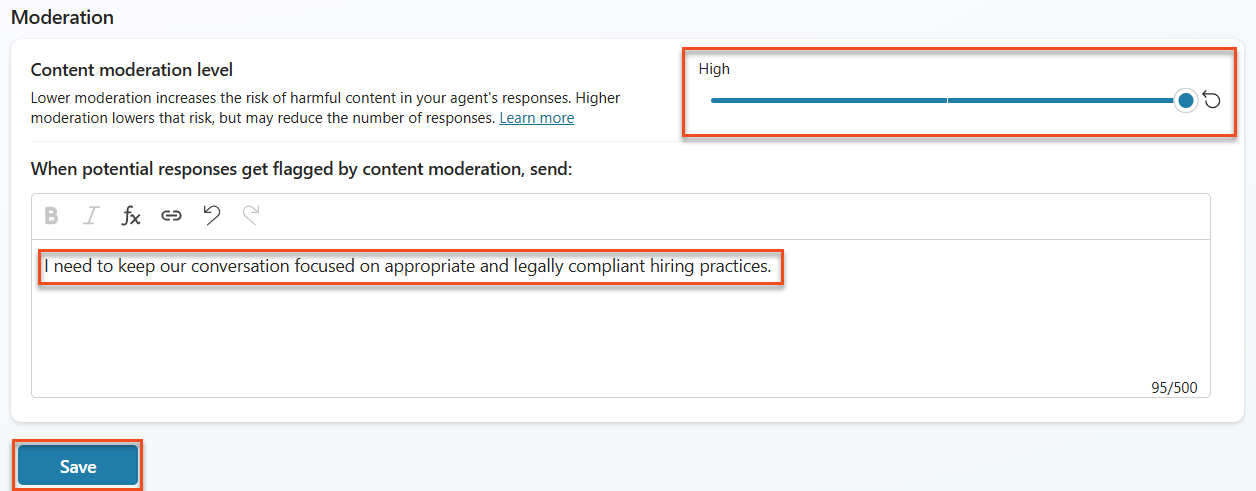1256x491 pixels.
Task: Click the moderation risk description text
Action: [x=340, y=108]
